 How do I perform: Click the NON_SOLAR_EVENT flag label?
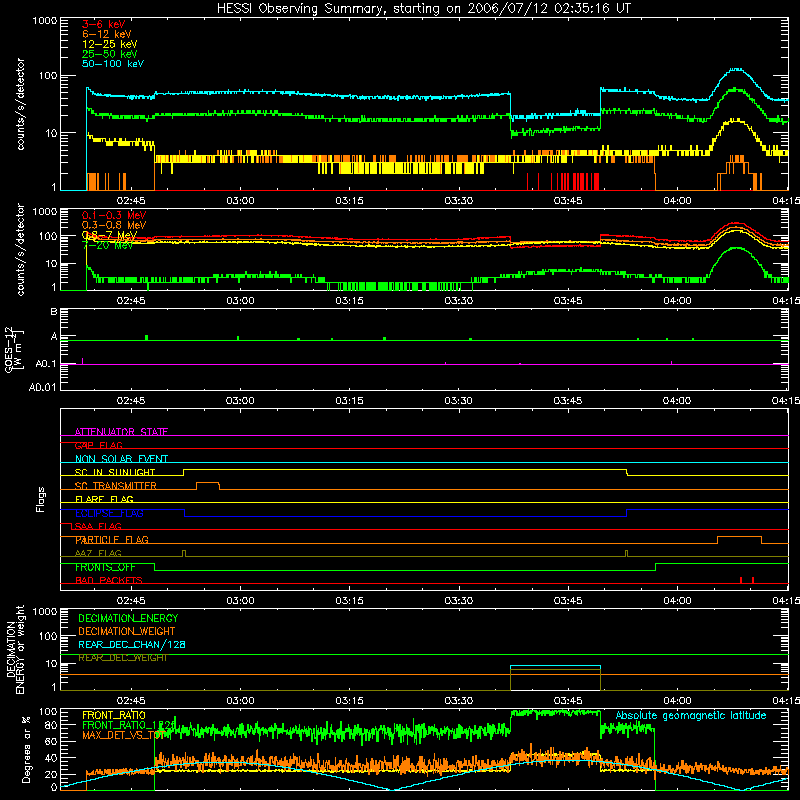pyautogui.click(x=121, y=459)
